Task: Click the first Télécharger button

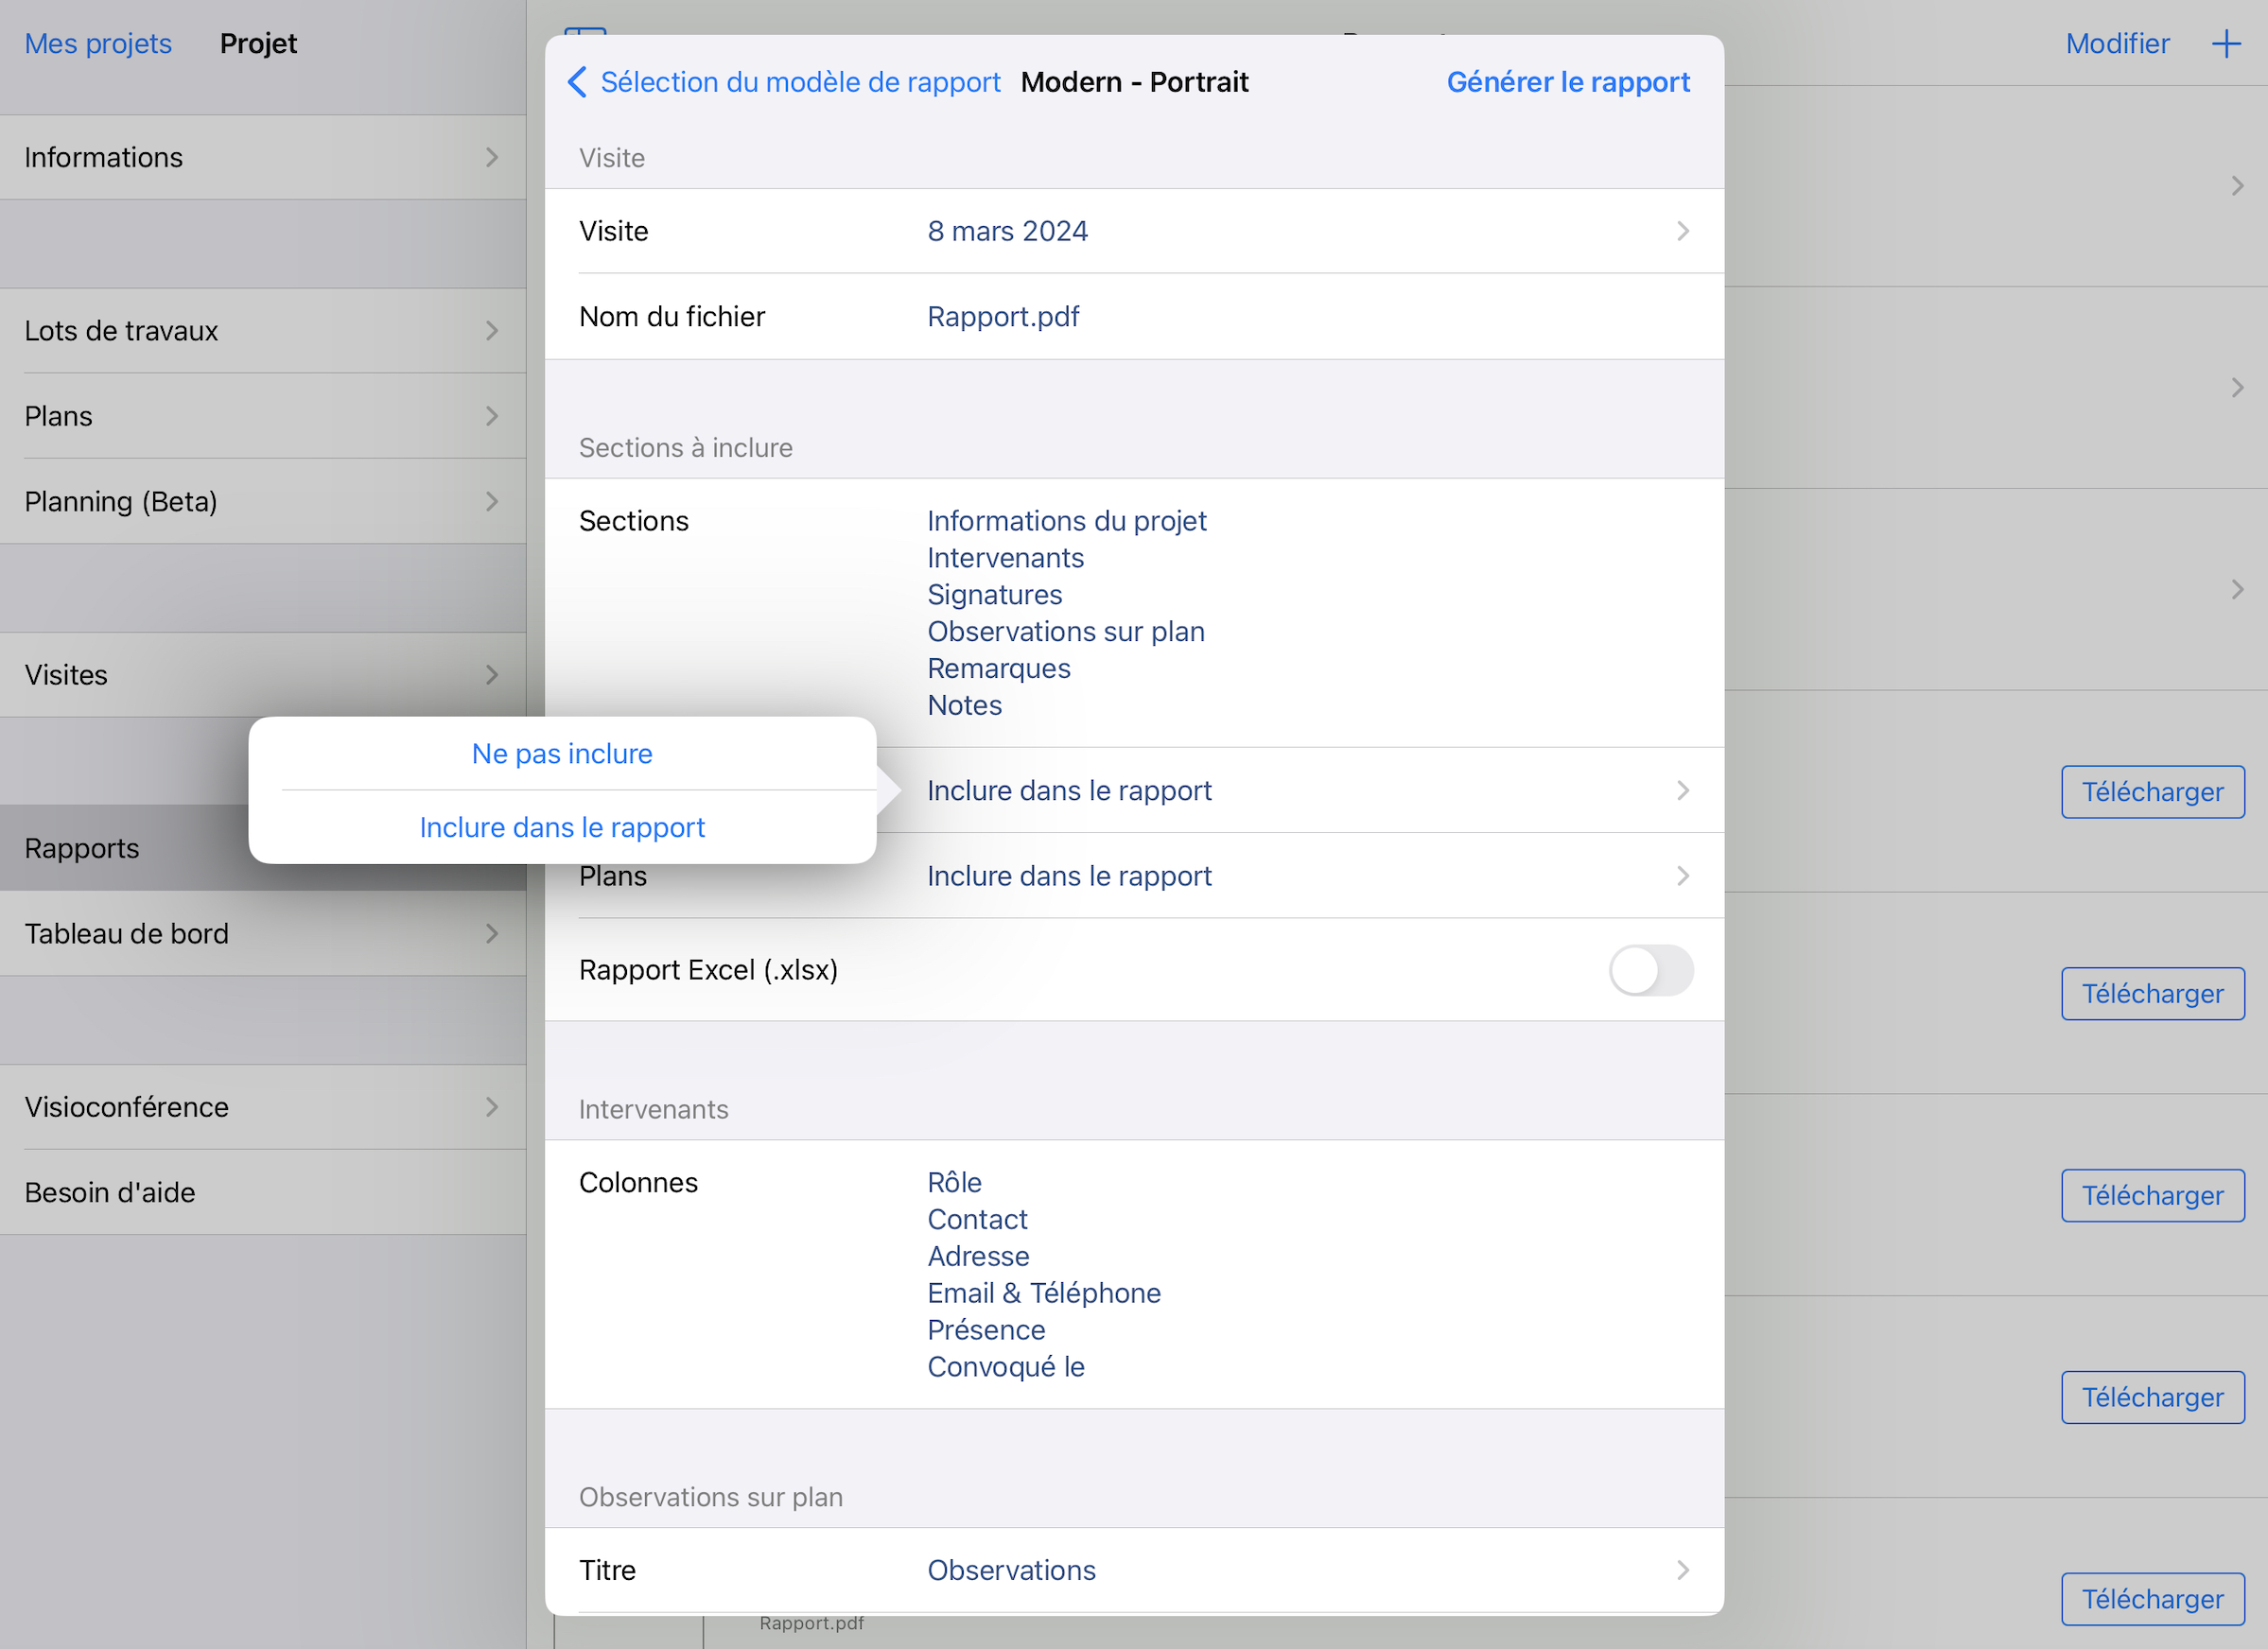Action: 2152,792
